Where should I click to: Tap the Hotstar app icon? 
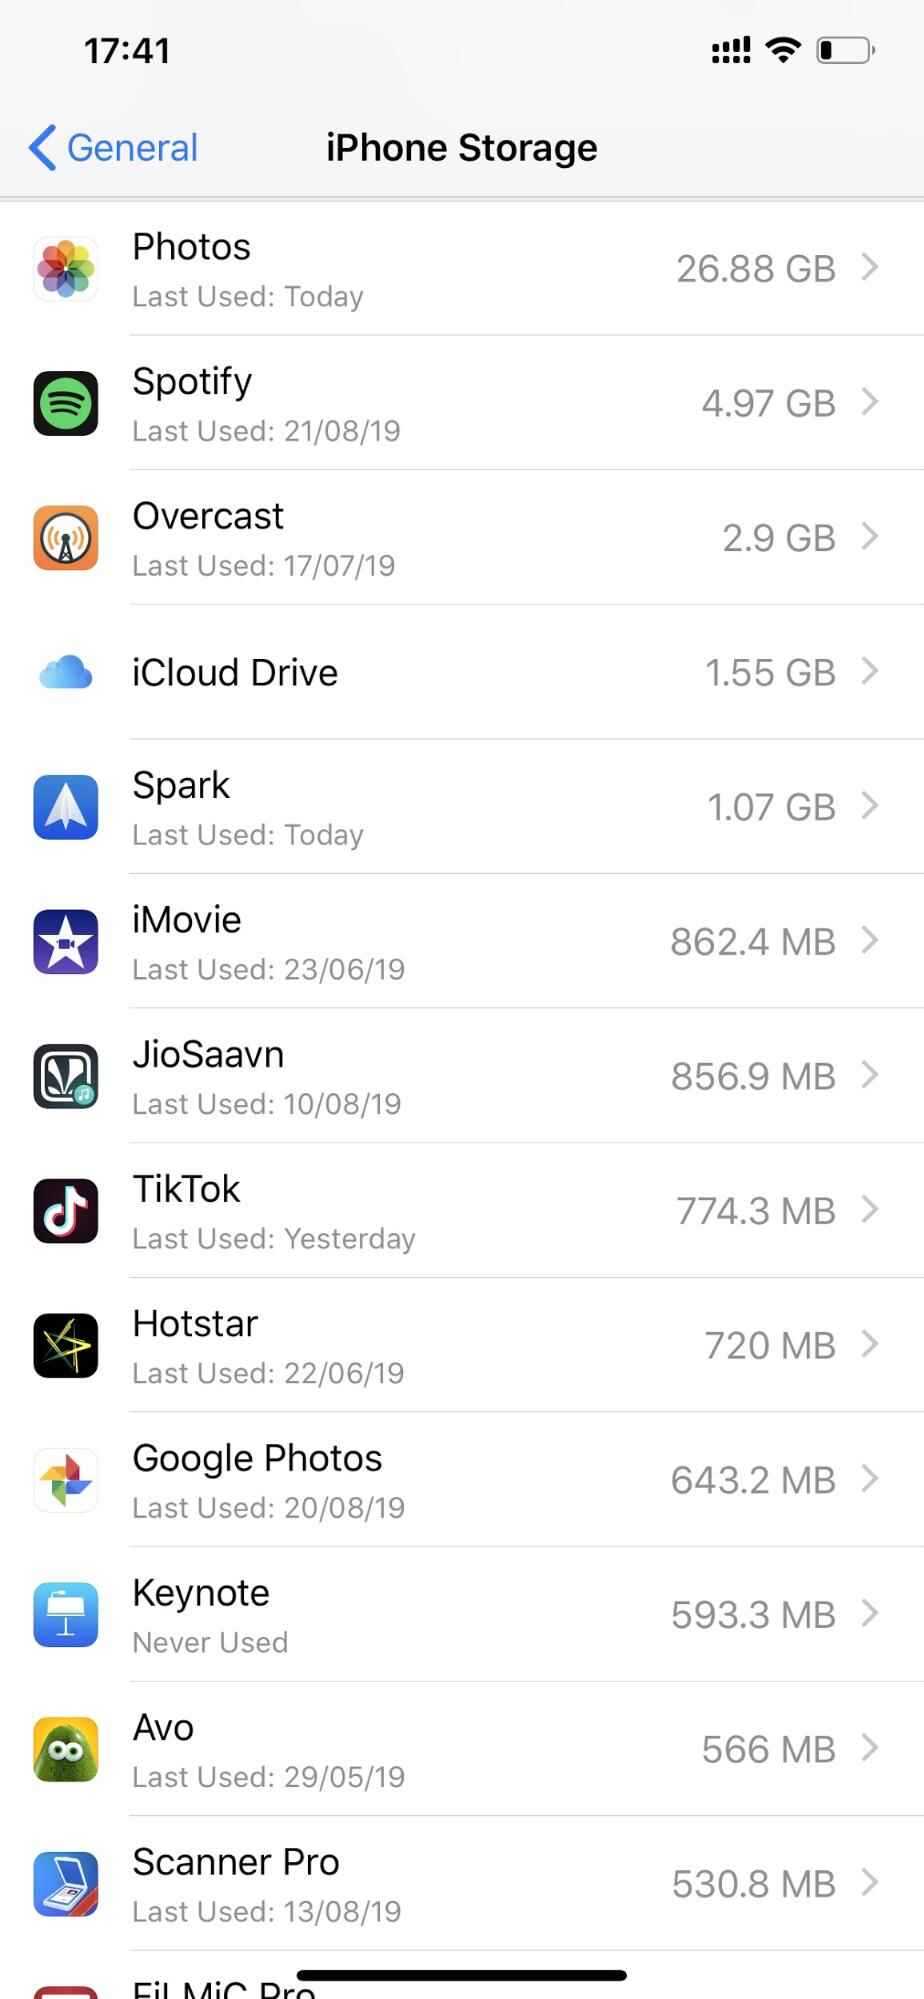66,1345
